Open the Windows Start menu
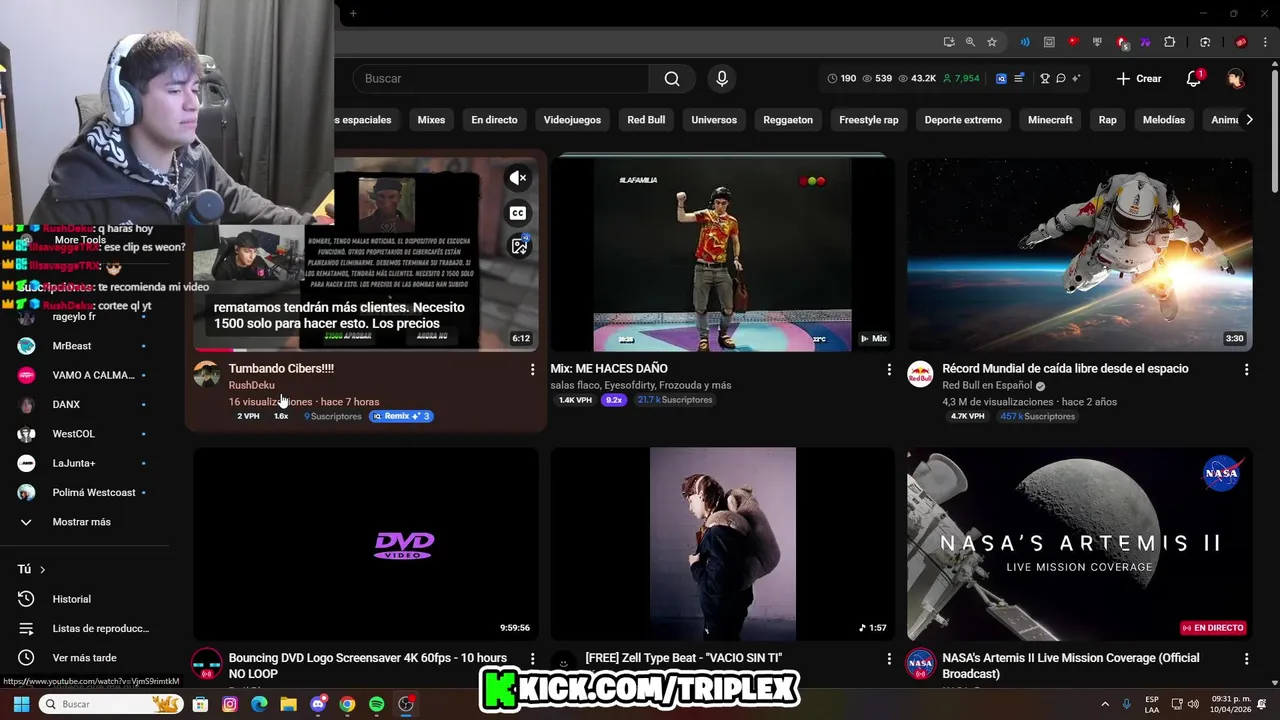 (x=21, y=704)
